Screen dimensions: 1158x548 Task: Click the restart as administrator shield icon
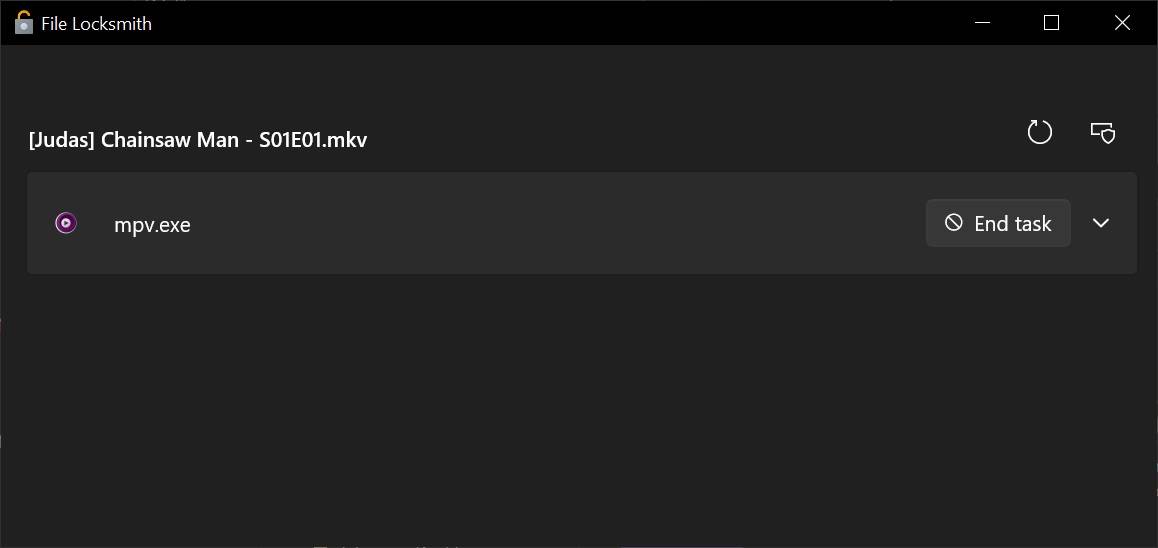1102,132
